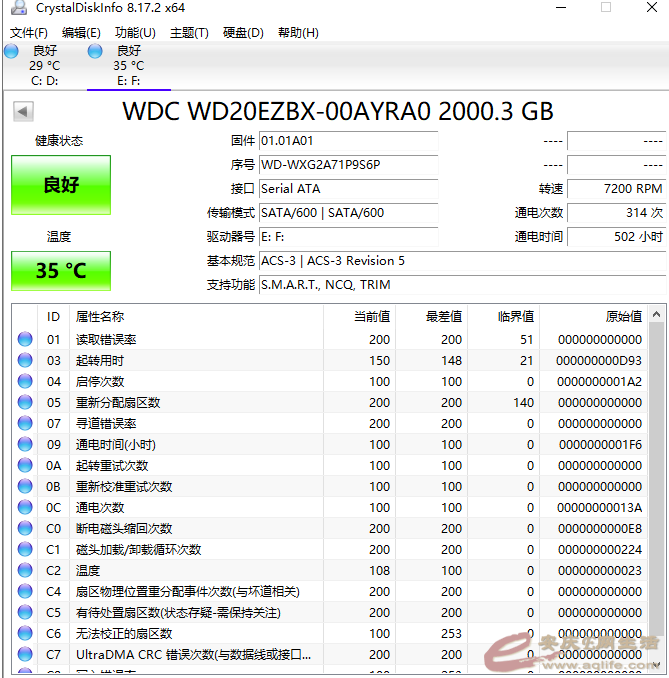Click status orb for attribute C2 温度

(x=25, y=571)
